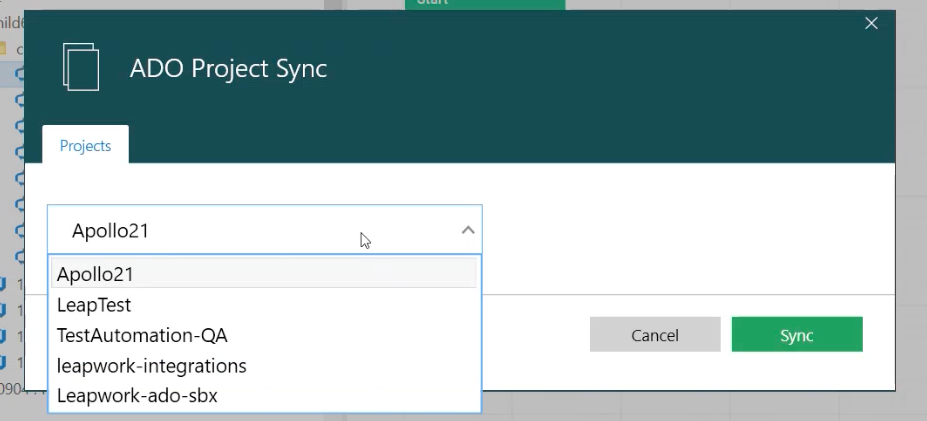Close the ADO Project Sync dialog

[x=871, y=24]
